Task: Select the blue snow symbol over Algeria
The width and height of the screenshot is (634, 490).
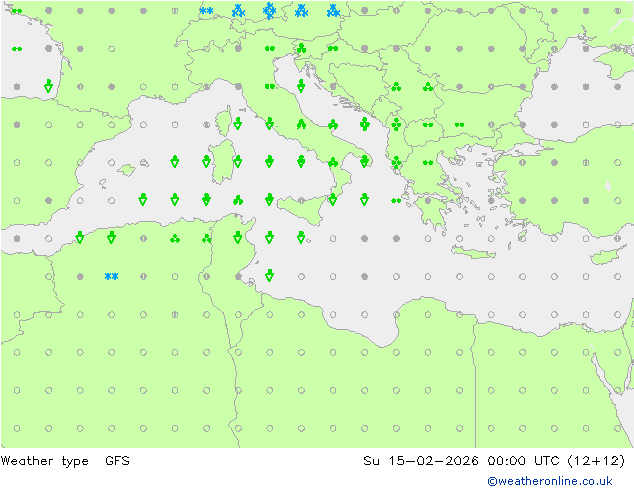Action: click(x=112, y=277)
